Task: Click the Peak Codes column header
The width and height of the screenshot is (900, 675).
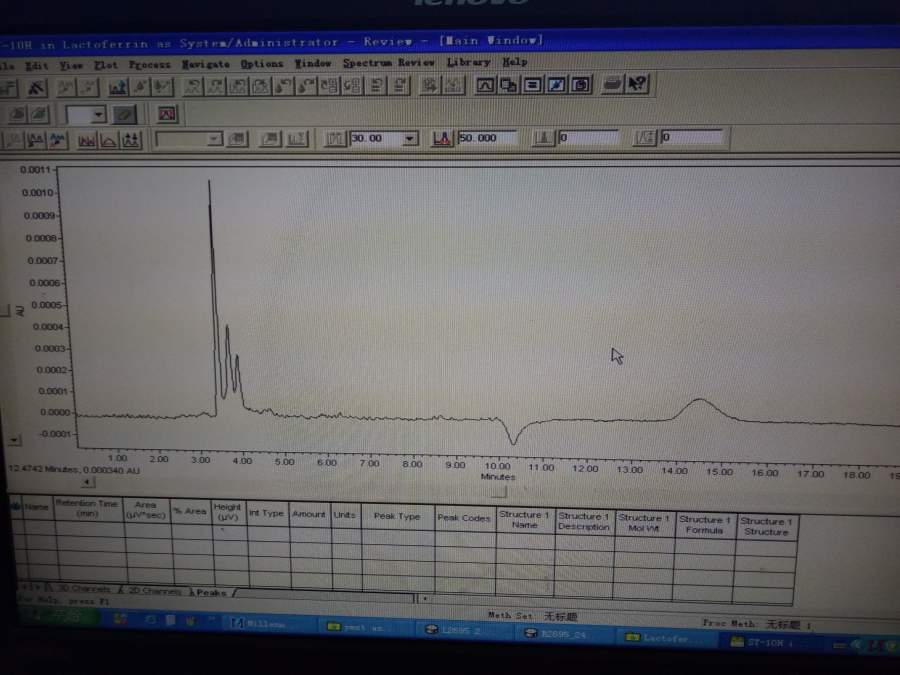Action: click(464, 518)
